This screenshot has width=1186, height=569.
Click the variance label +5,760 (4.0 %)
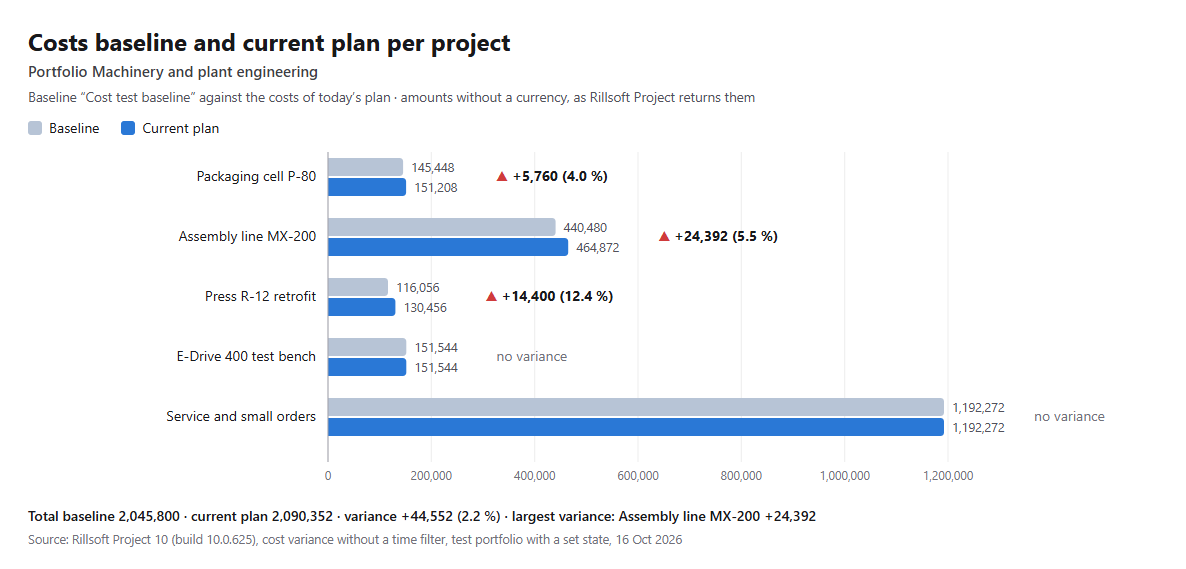pos(560,176)
